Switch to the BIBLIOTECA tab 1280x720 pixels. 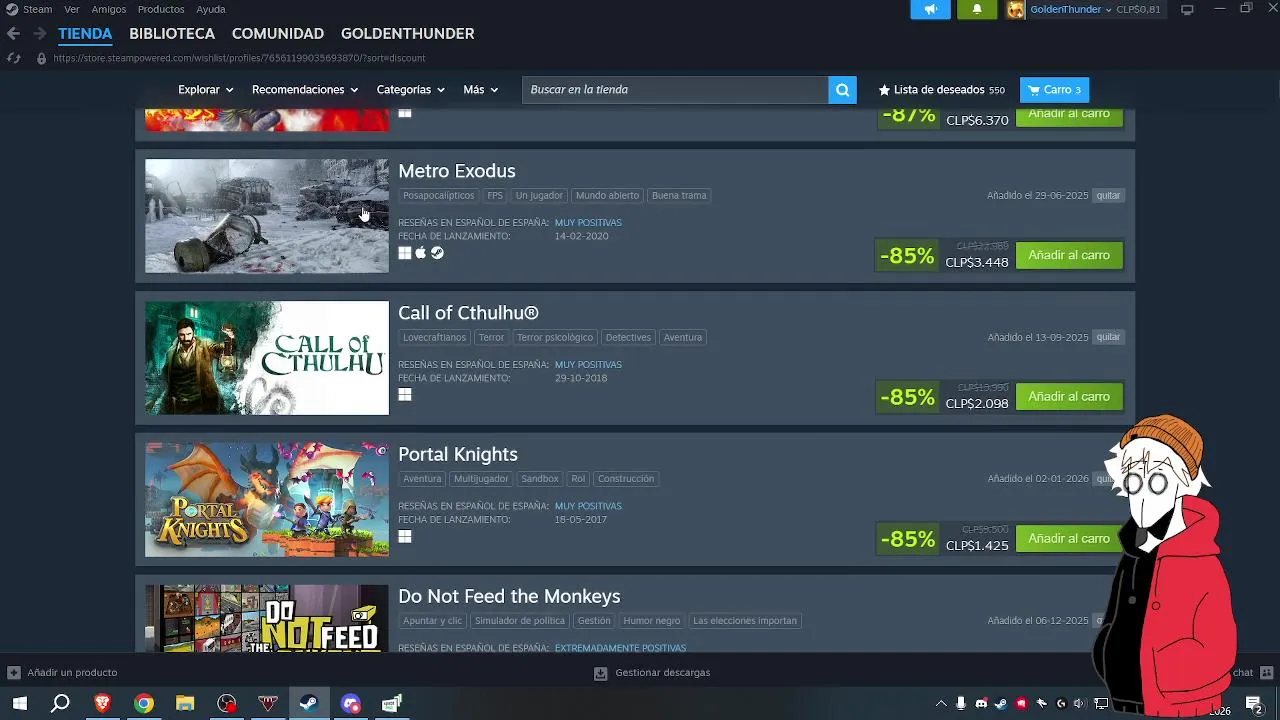click(172, 33)
